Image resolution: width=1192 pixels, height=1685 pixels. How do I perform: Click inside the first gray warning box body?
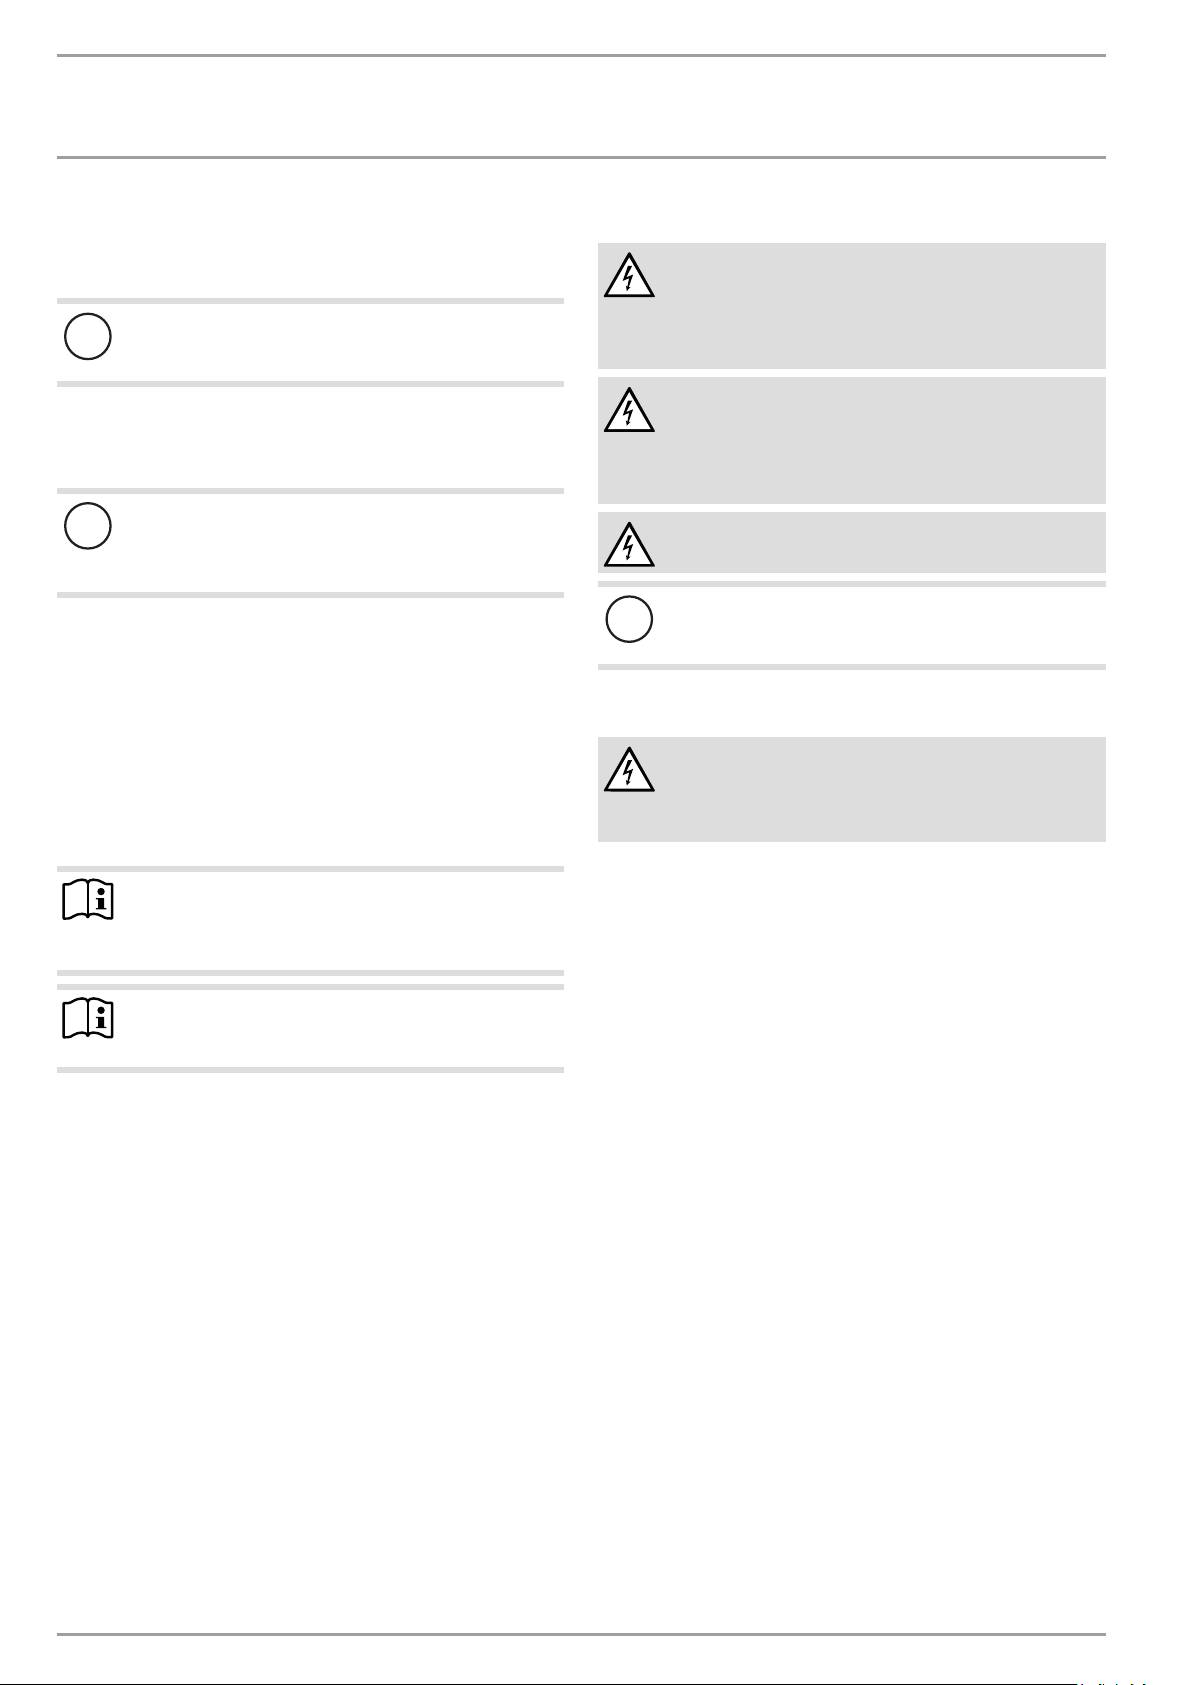[870, 305]
